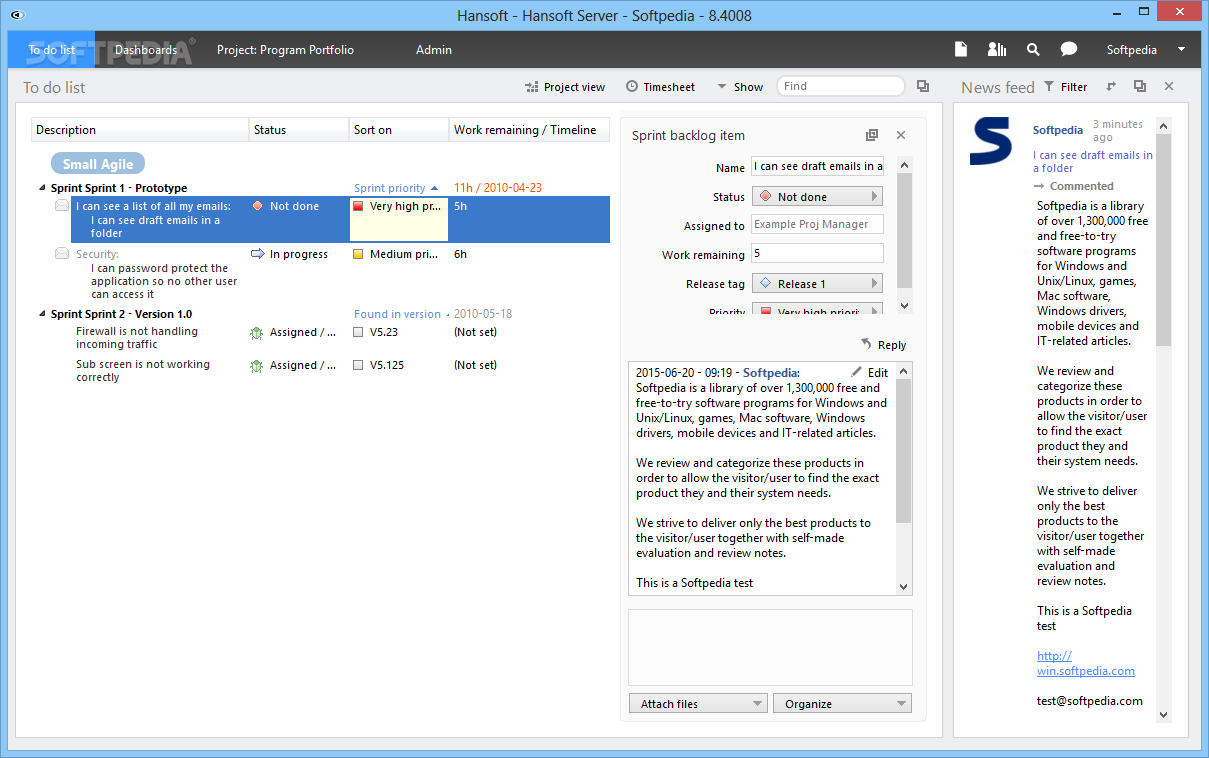The height and width of the screenshot is (758, 1209).
Task: Click the Not done status icon in list
Action: click(257, 206)
